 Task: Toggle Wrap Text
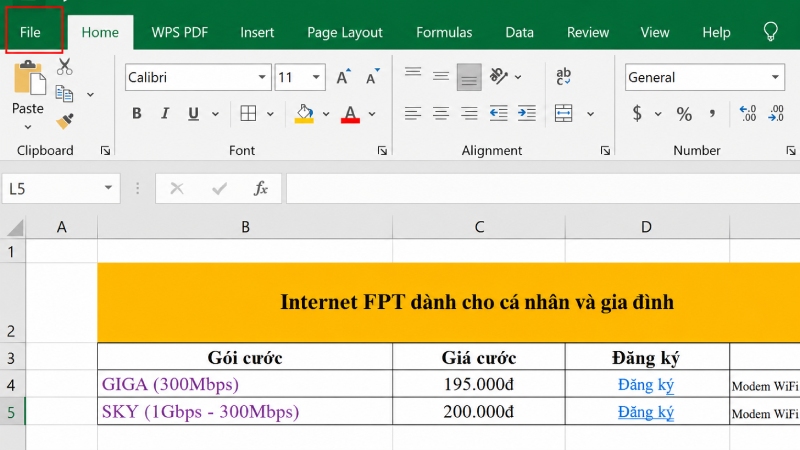563,77
